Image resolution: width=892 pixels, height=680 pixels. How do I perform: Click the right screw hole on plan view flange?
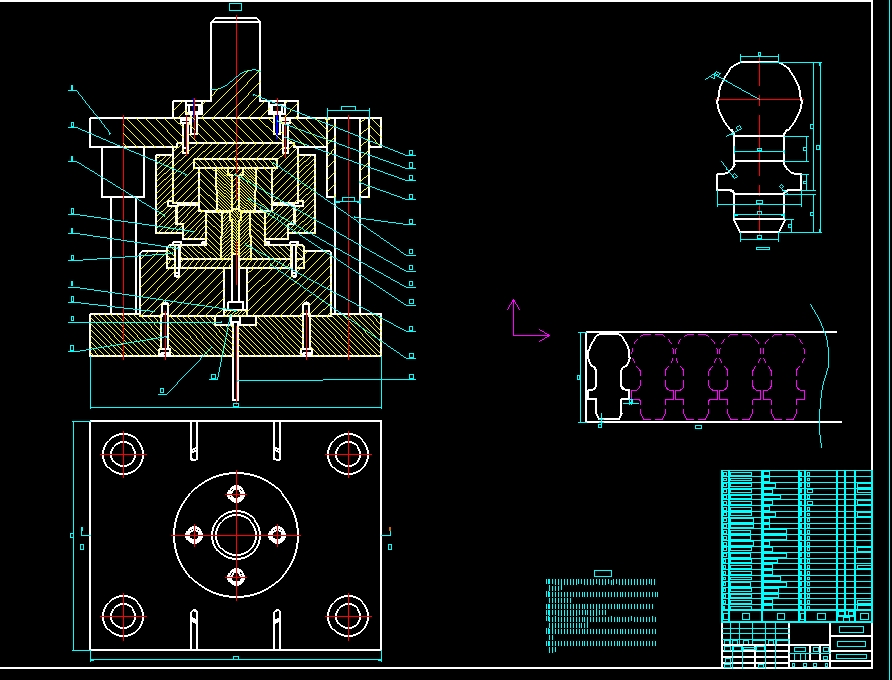click(x=277, y=535)
